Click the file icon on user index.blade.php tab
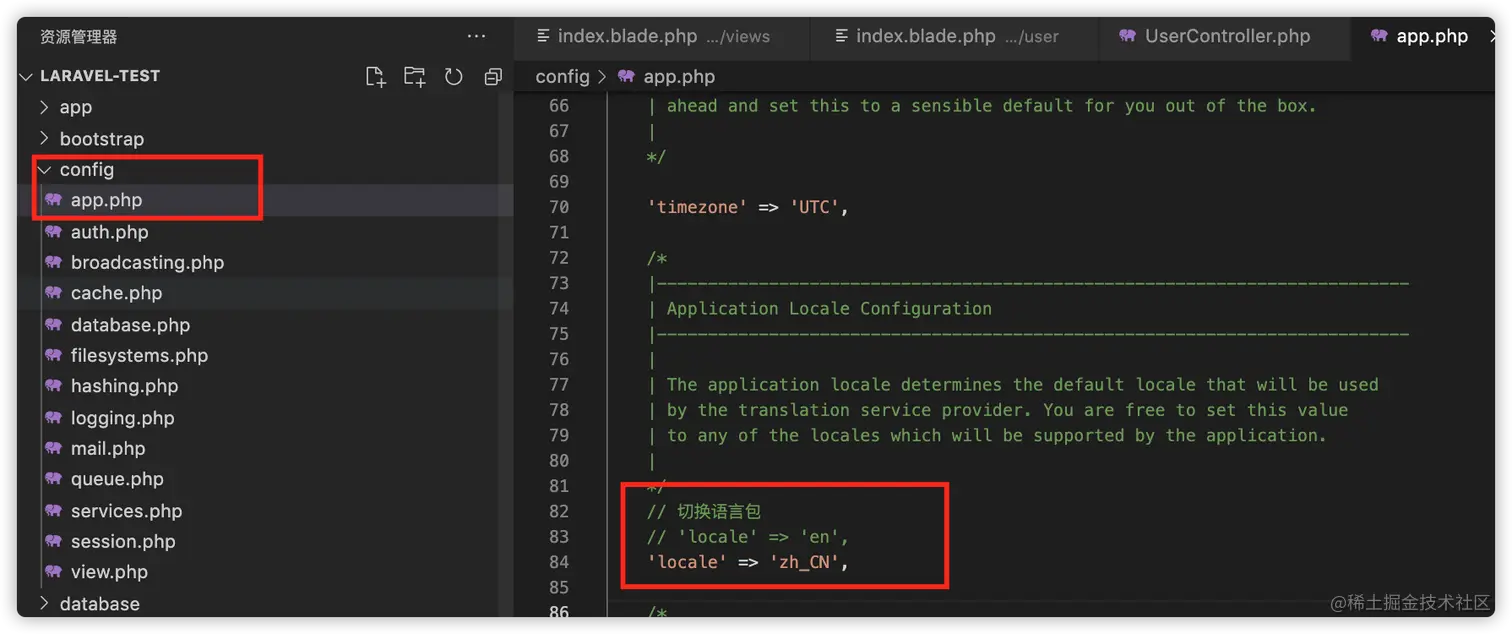Image resolution: width=1512 pixels, height=634 pixels. 842,36
